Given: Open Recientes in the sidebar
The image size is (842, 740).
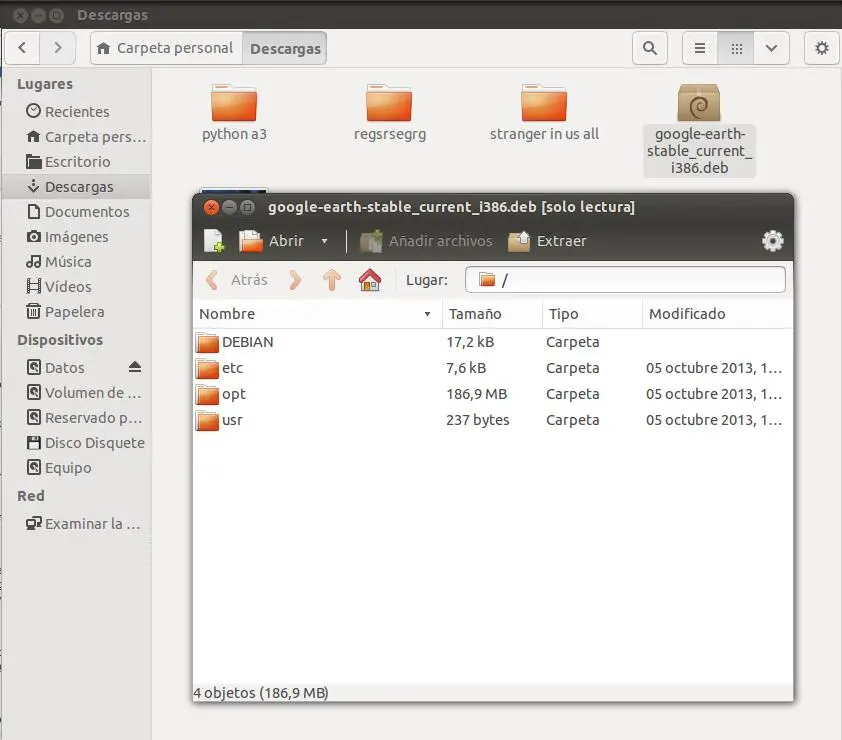Looking at the screenshot, I should [x=77, y=112].
